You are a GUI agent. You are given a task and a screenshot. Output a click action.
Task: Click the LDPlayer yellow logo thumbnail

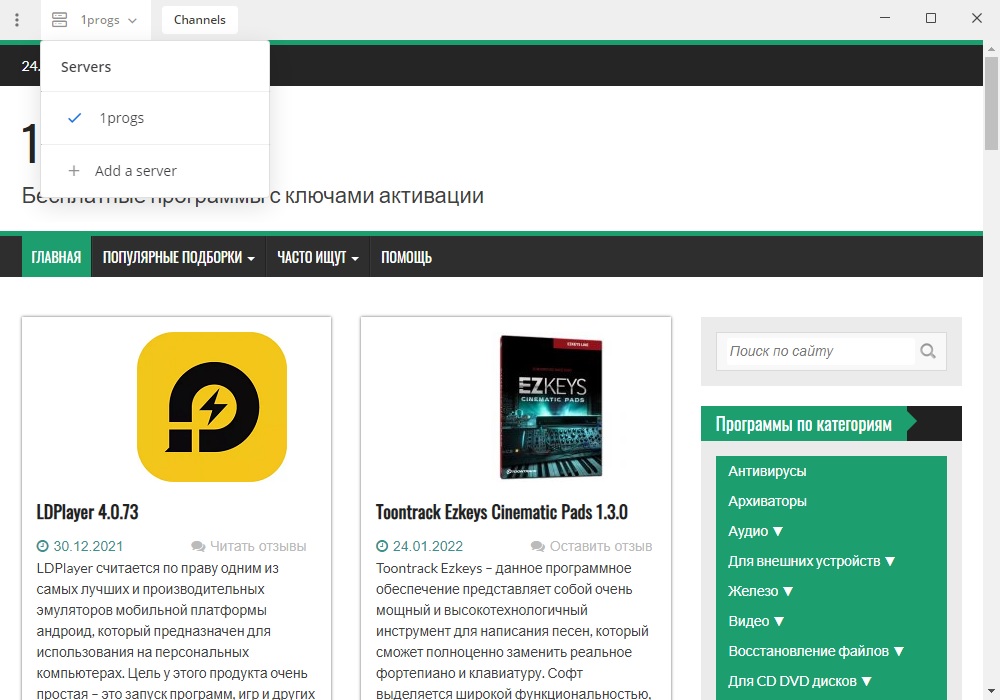point(212,407)
